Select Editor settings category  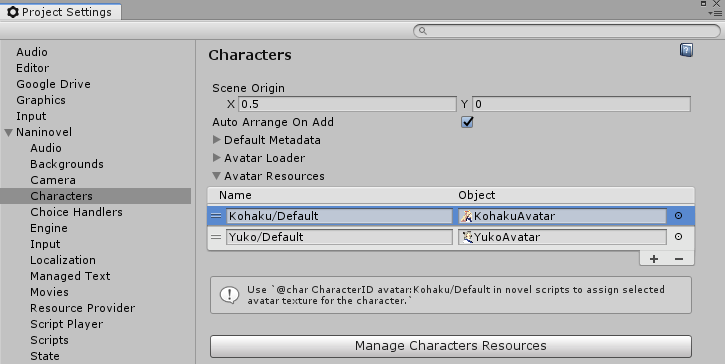[x=32, y=68]
